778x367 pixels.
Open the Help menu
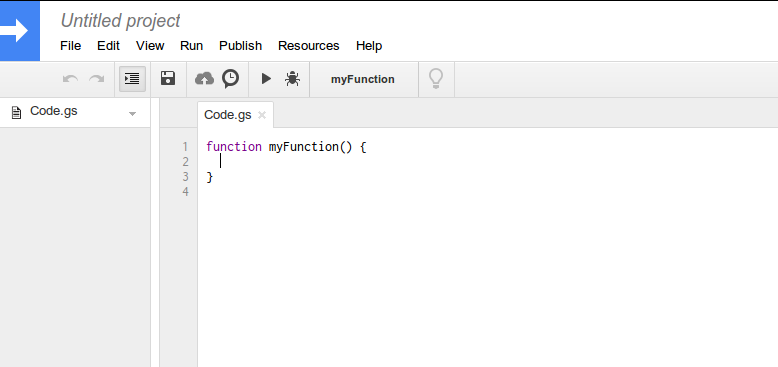point(369,46)
